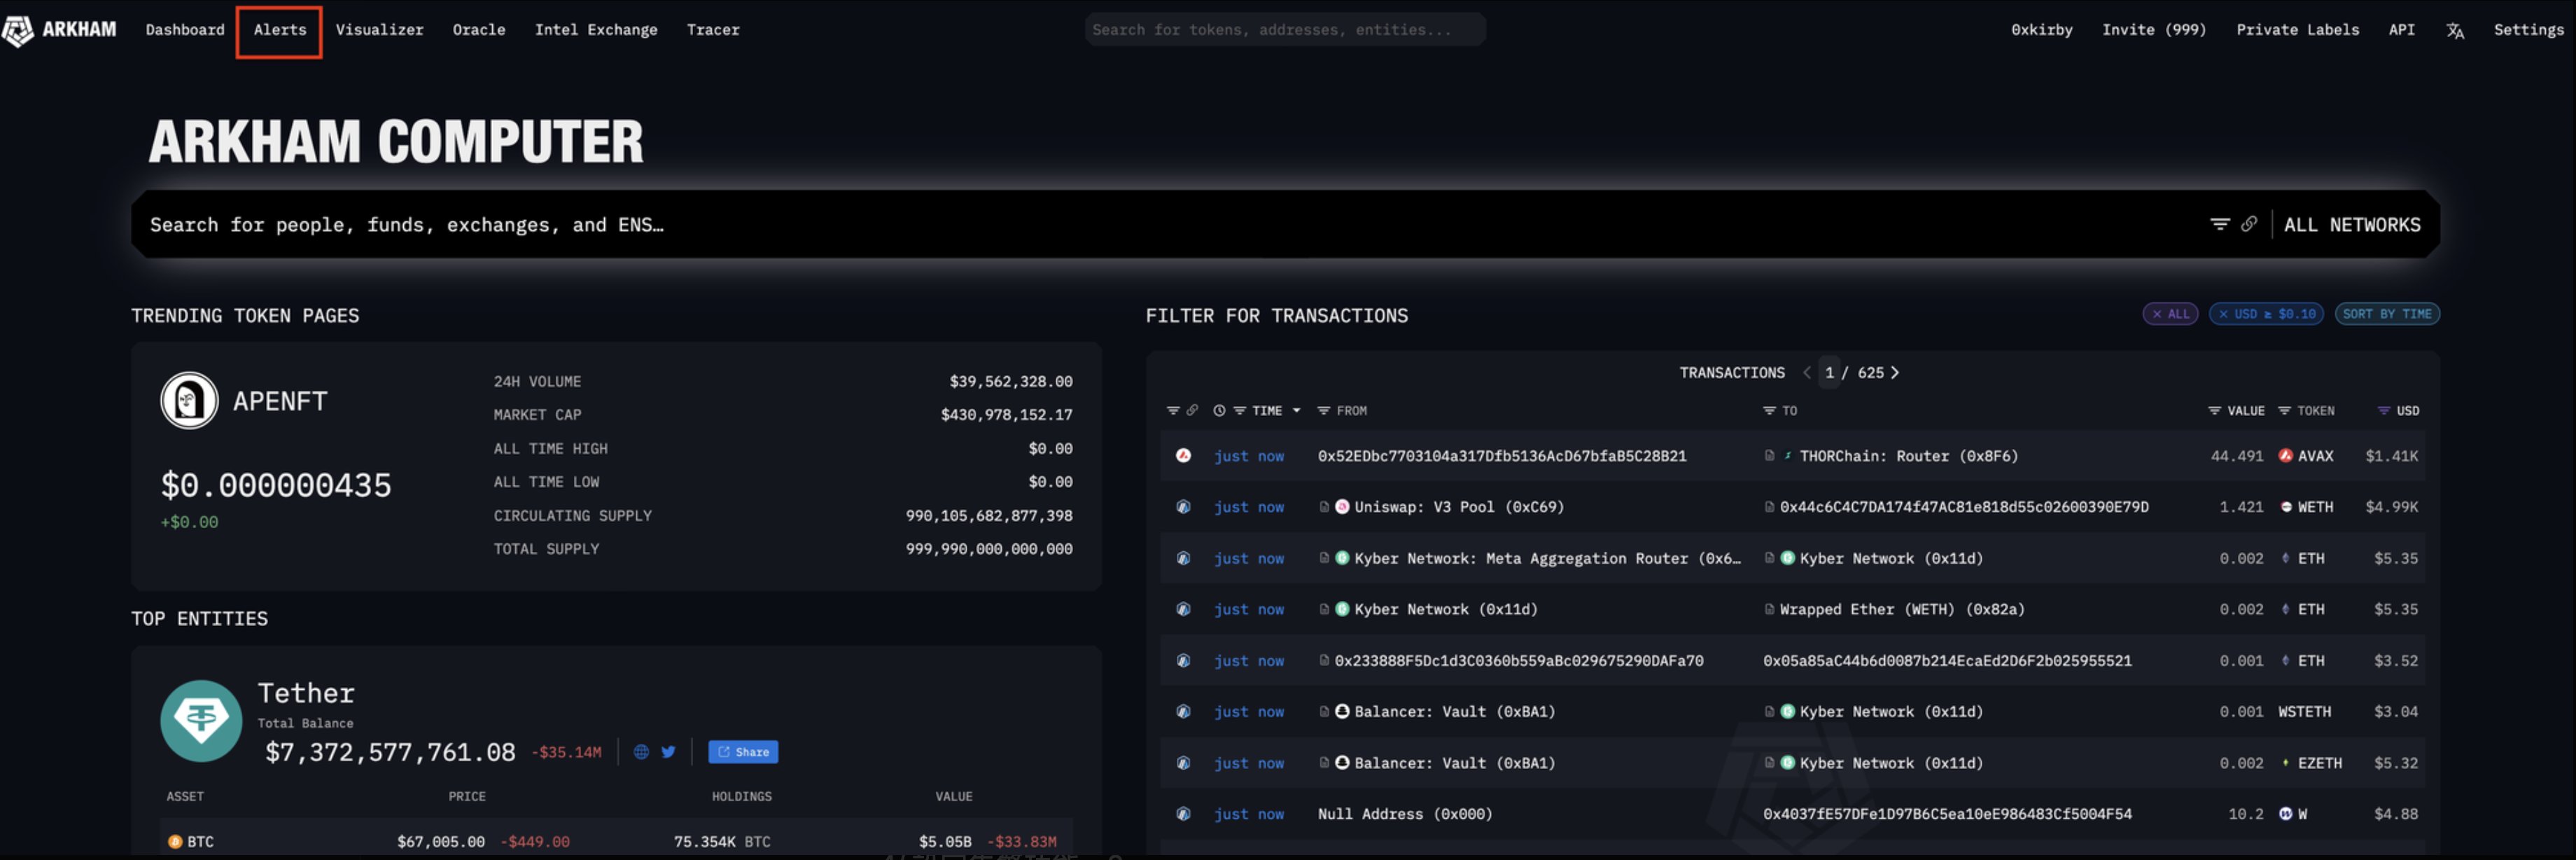Click the AVAX token icon

pos(2285,456)
